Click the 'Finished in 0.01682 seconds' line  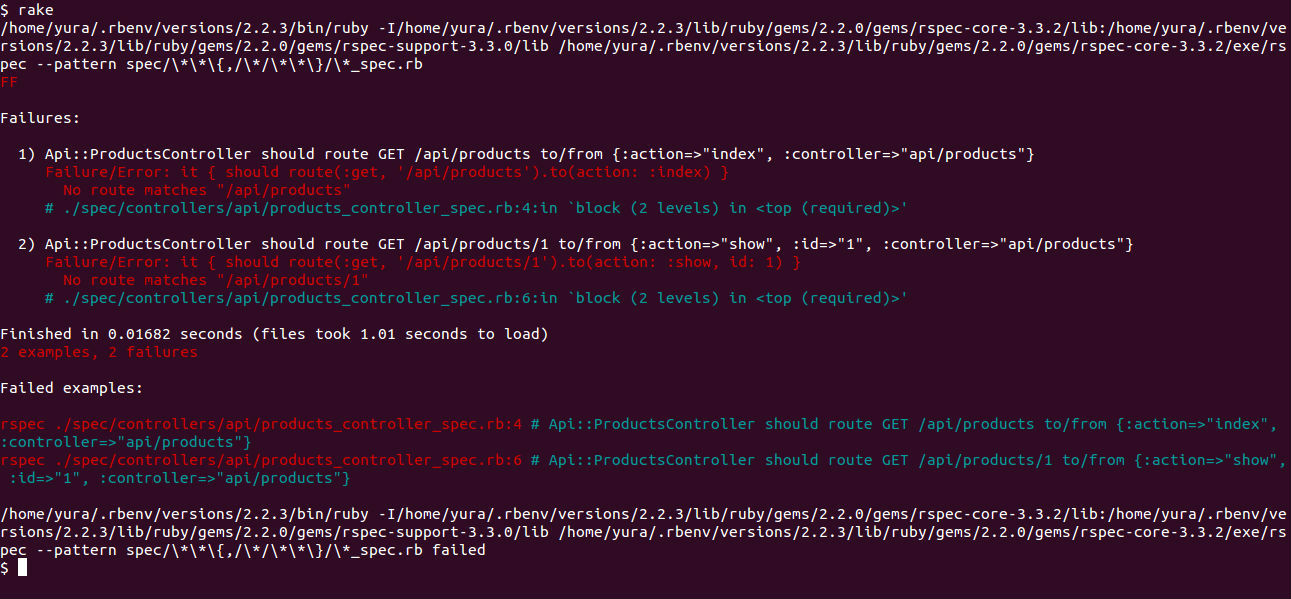click(x=274, y=334)
